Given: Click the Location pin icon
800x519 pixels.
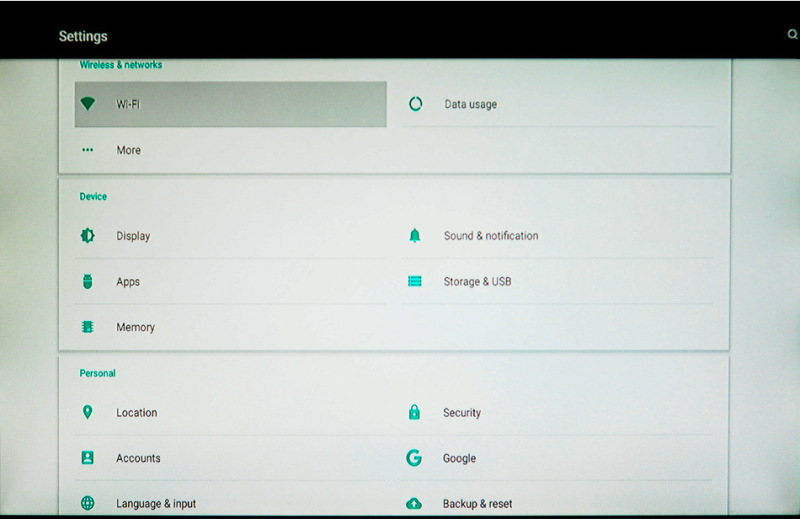Looking at the screenshot, I should (88, 412).
